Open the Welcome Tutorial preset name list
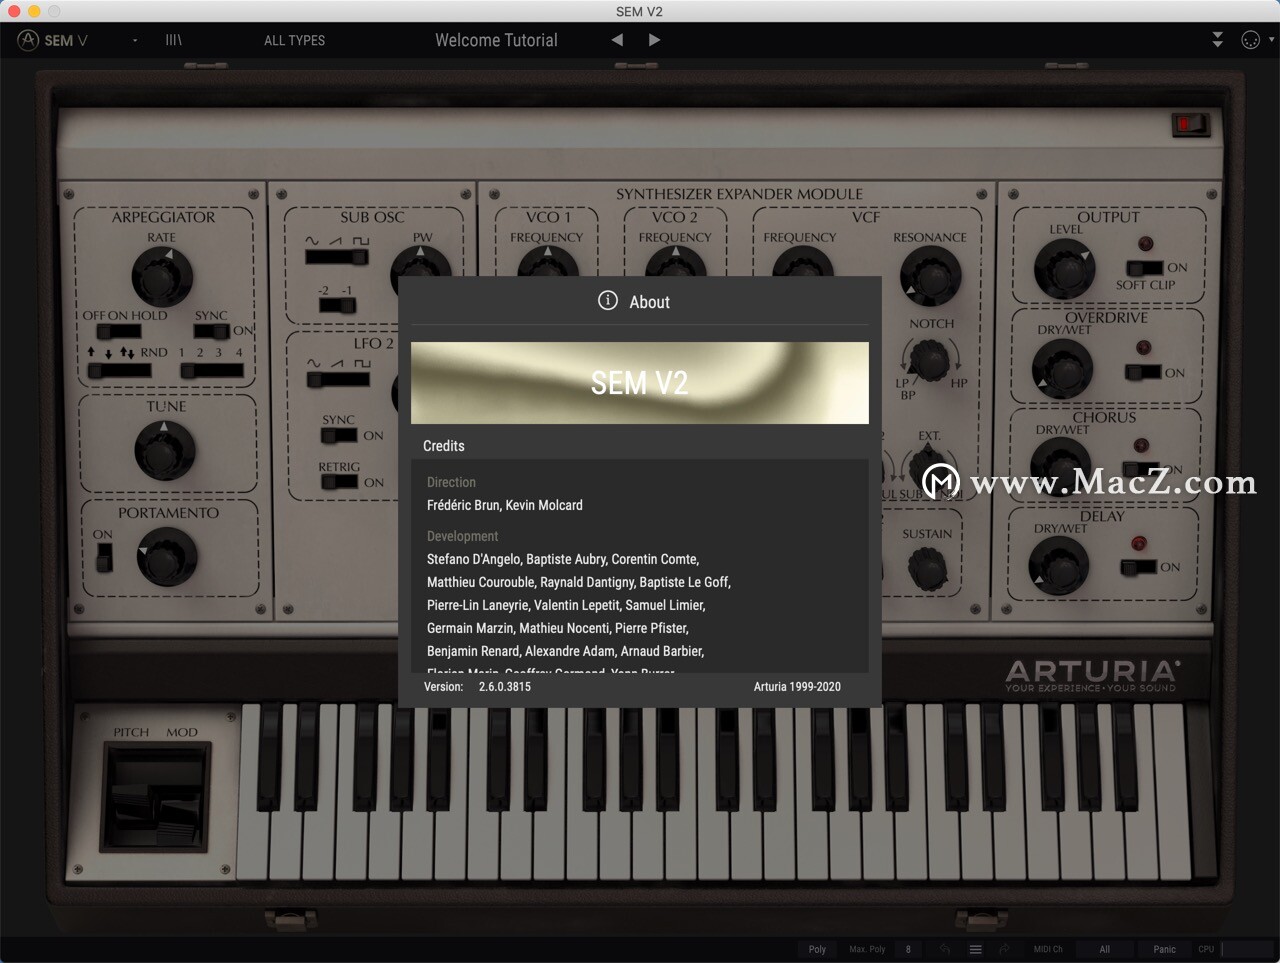The height and width of the screenshot is (963, 1280). pyautogui.click(x=496, y=40)
